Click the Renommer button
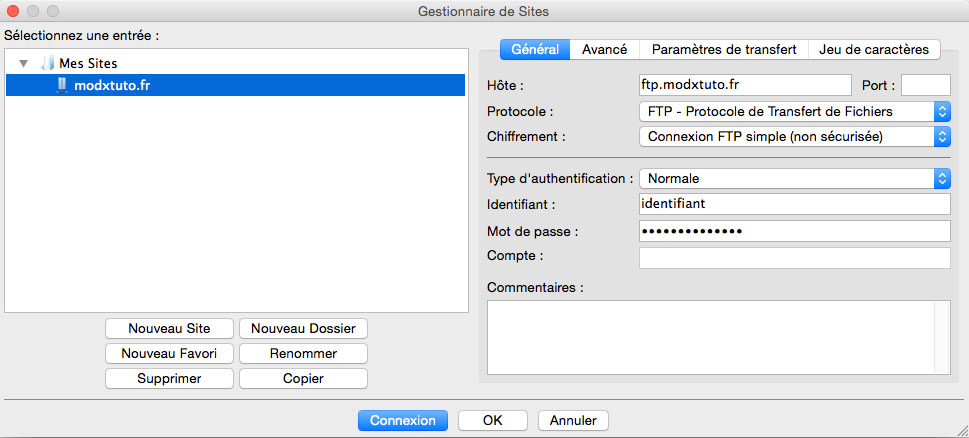969x438 pixels. tap(303, 353)
